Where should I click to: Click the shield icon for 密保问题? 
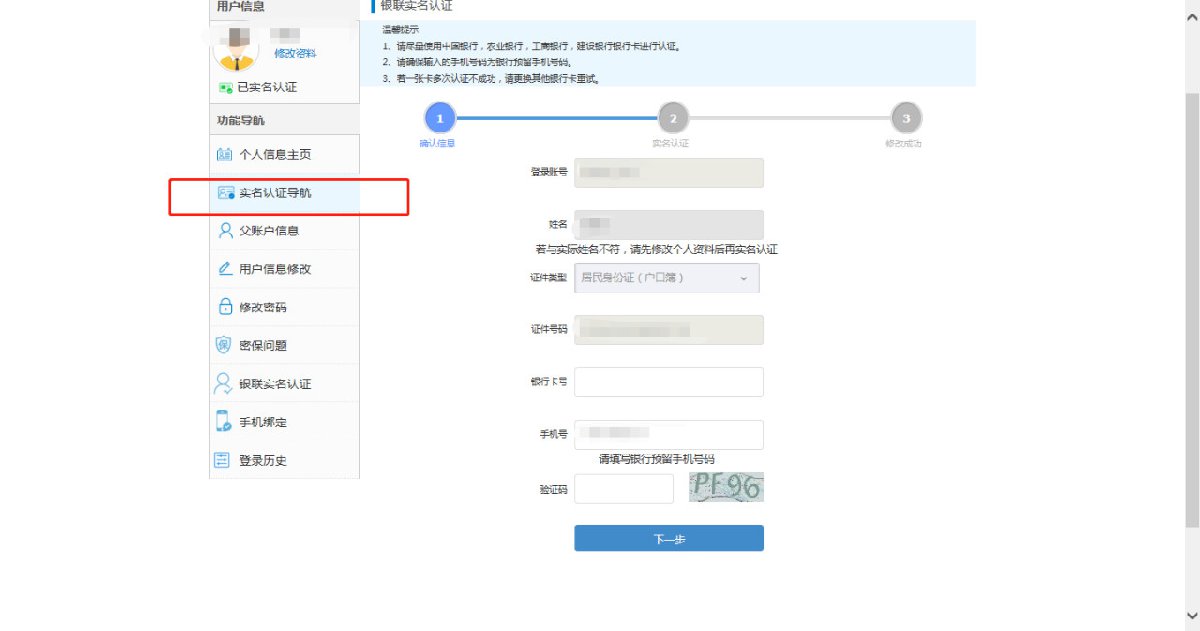(224, 345)
